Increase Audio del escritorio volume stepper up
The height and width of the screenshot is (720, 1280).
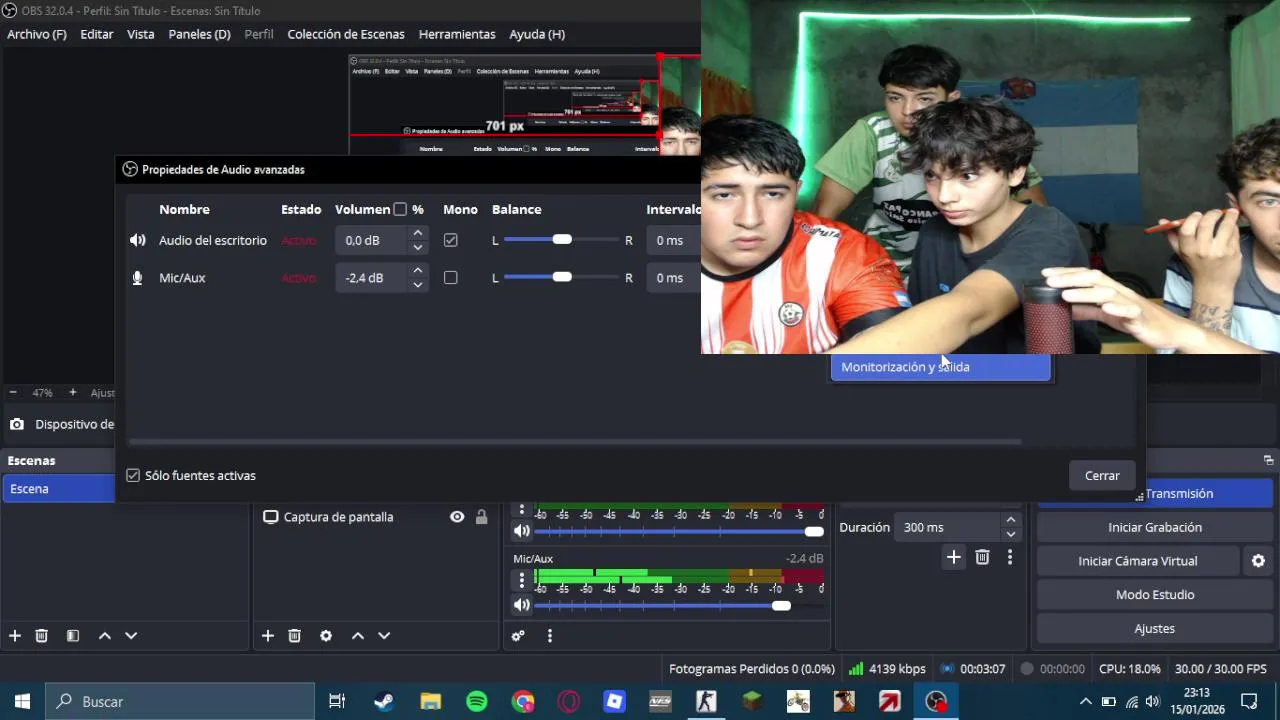pos(418,234)
